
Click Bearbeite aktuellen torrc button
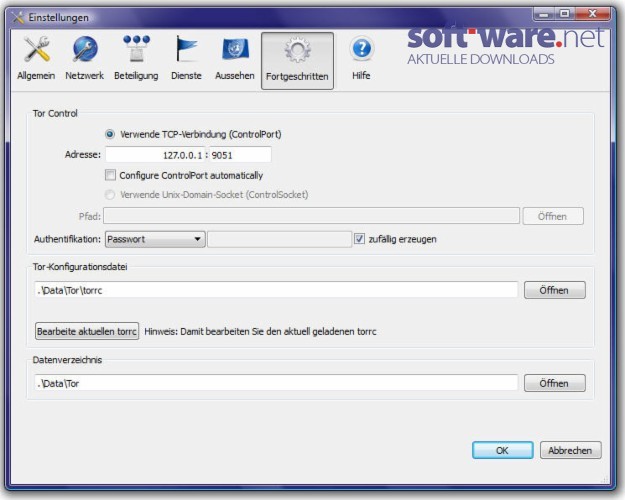point(87,331)
